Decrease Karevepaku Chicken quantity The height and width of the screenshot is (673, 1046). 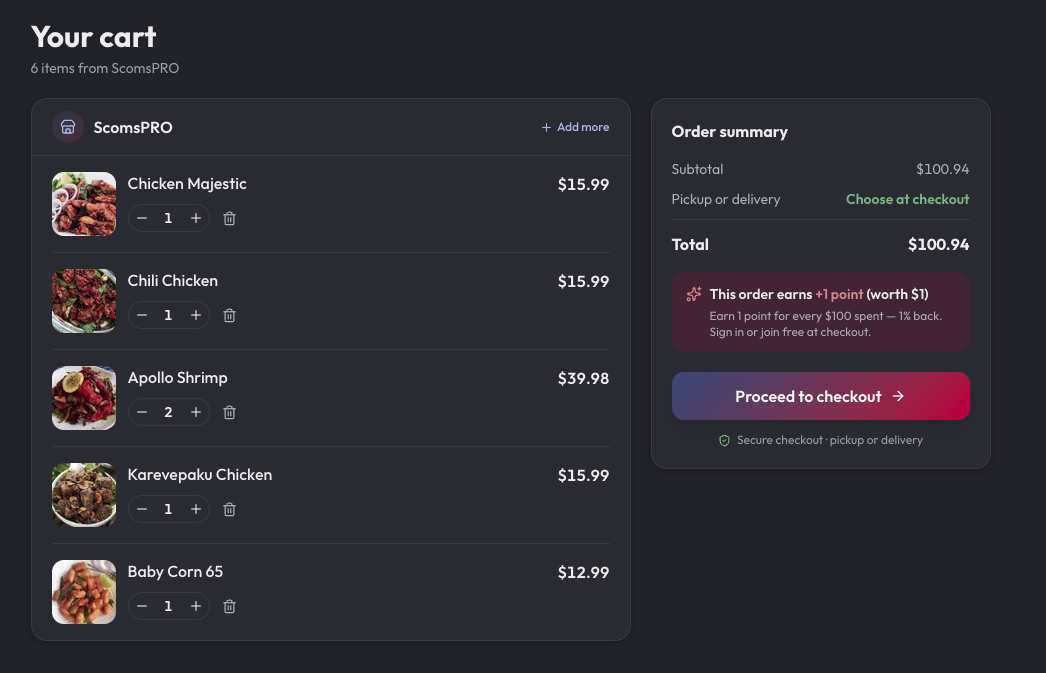click(x=142, y=509)
